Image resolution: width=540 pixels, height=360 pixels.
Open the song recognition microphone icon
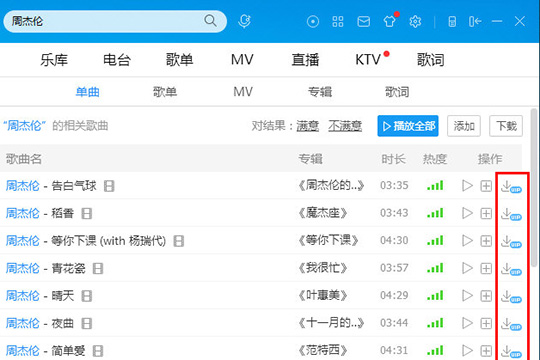(x=244, y=21)
